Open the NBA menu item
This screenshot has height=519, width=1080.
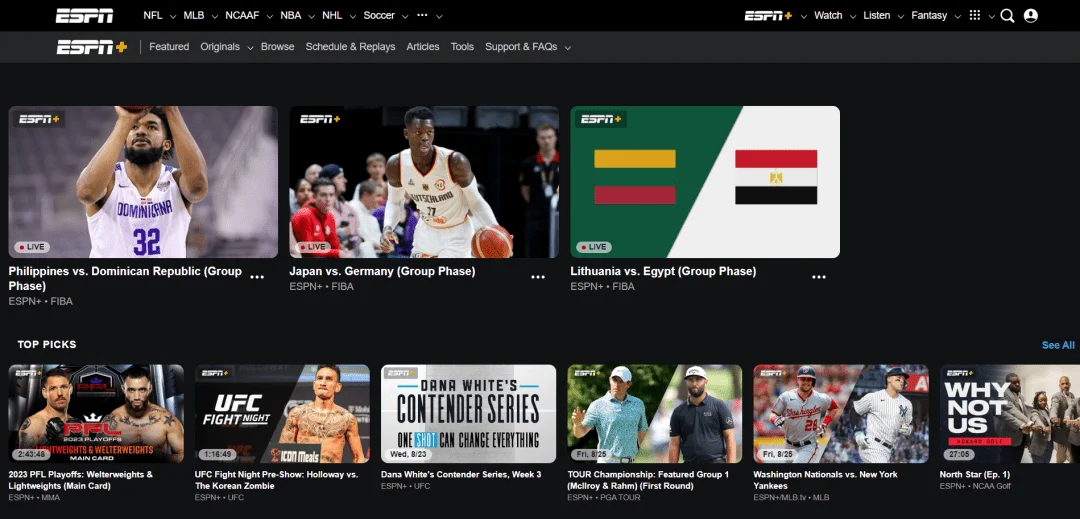click(x=291, y=15)
